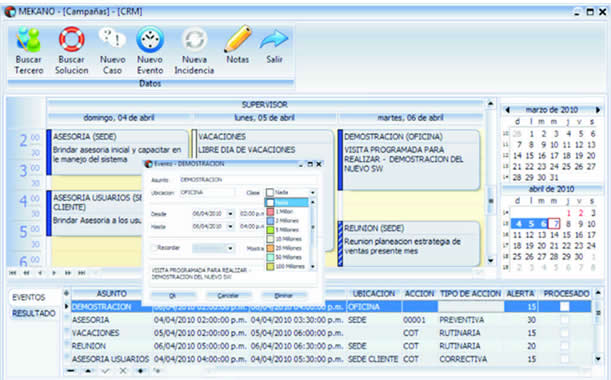
Task: Click Cancelar in the Evento dialog
Action: [x=228, y=296]
